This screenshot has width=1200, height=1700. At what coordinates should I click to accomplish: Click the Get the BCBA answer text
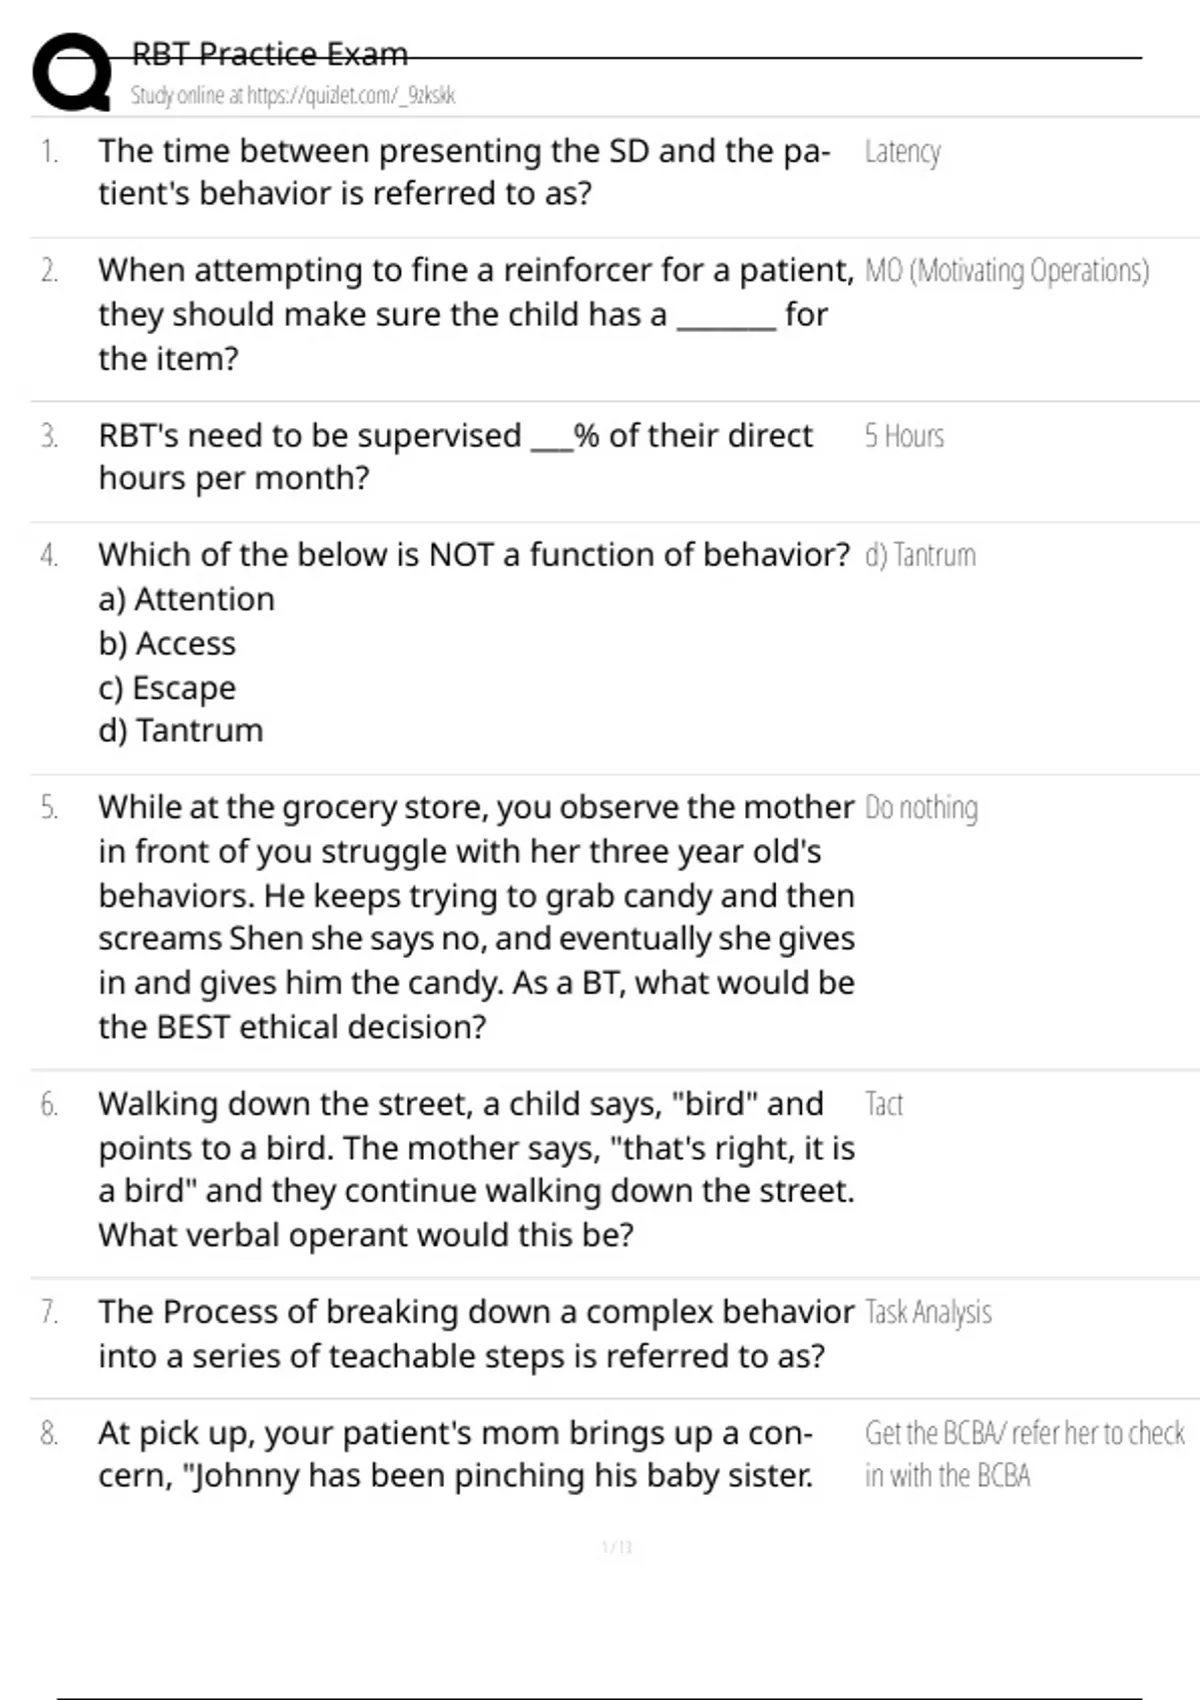(x=1024, y=1454)
